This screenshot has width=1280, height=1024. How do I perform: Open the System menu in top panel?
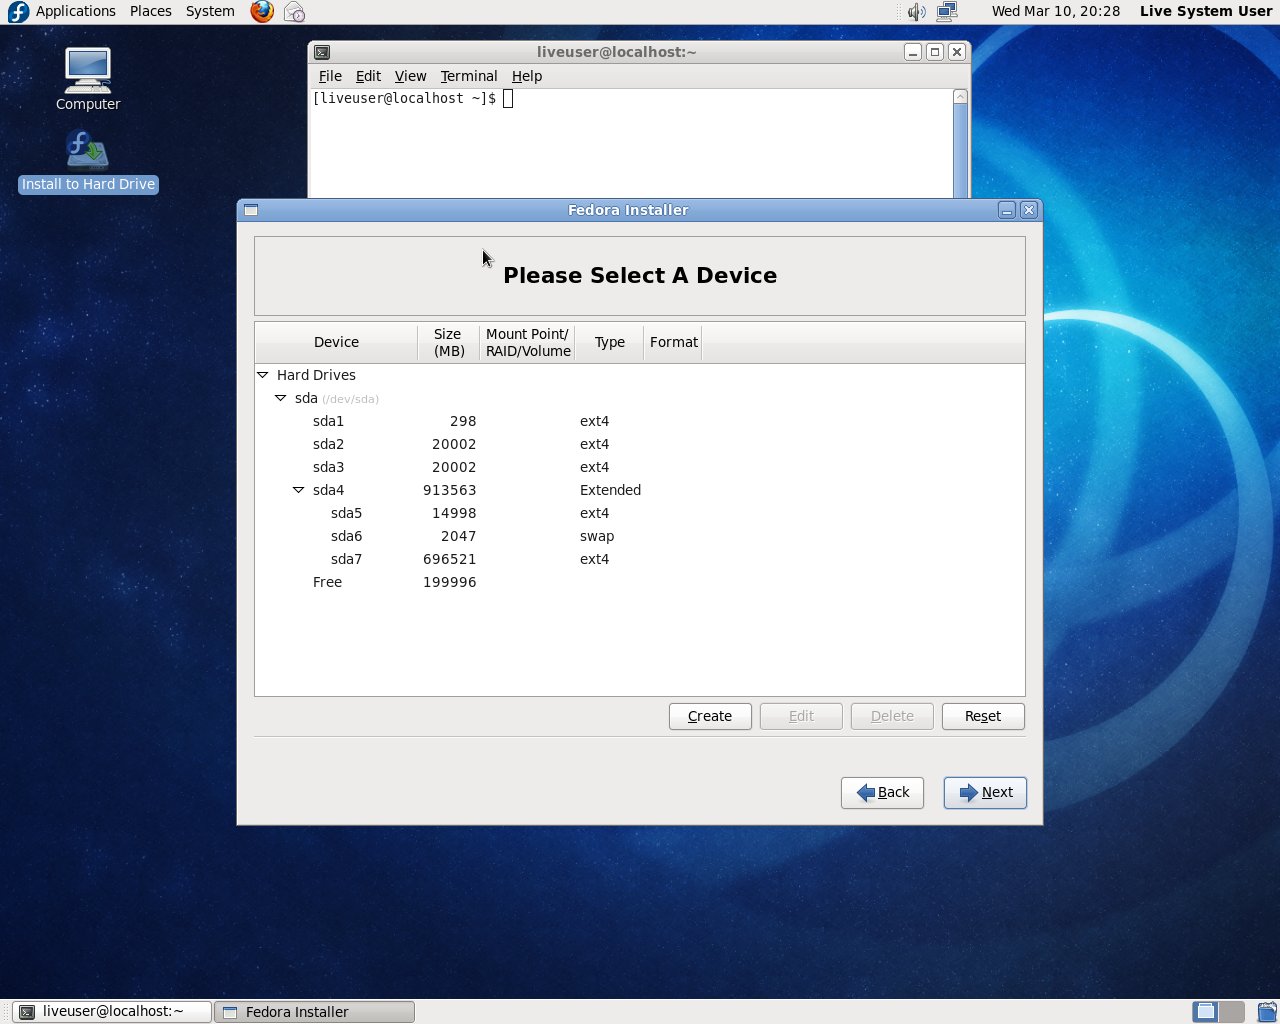210,11
